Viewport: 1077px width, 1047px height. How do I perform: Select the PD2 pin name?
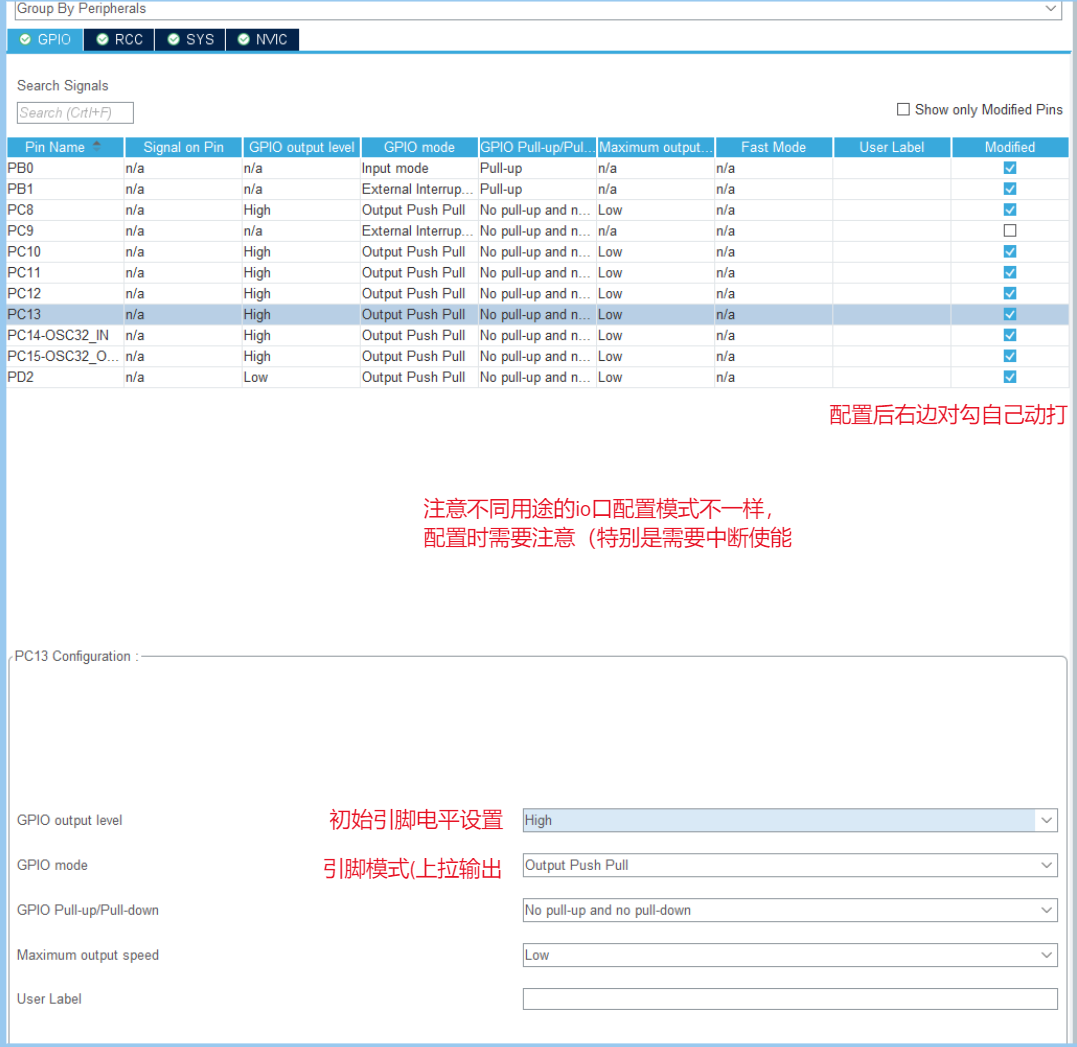click(21, 377)
